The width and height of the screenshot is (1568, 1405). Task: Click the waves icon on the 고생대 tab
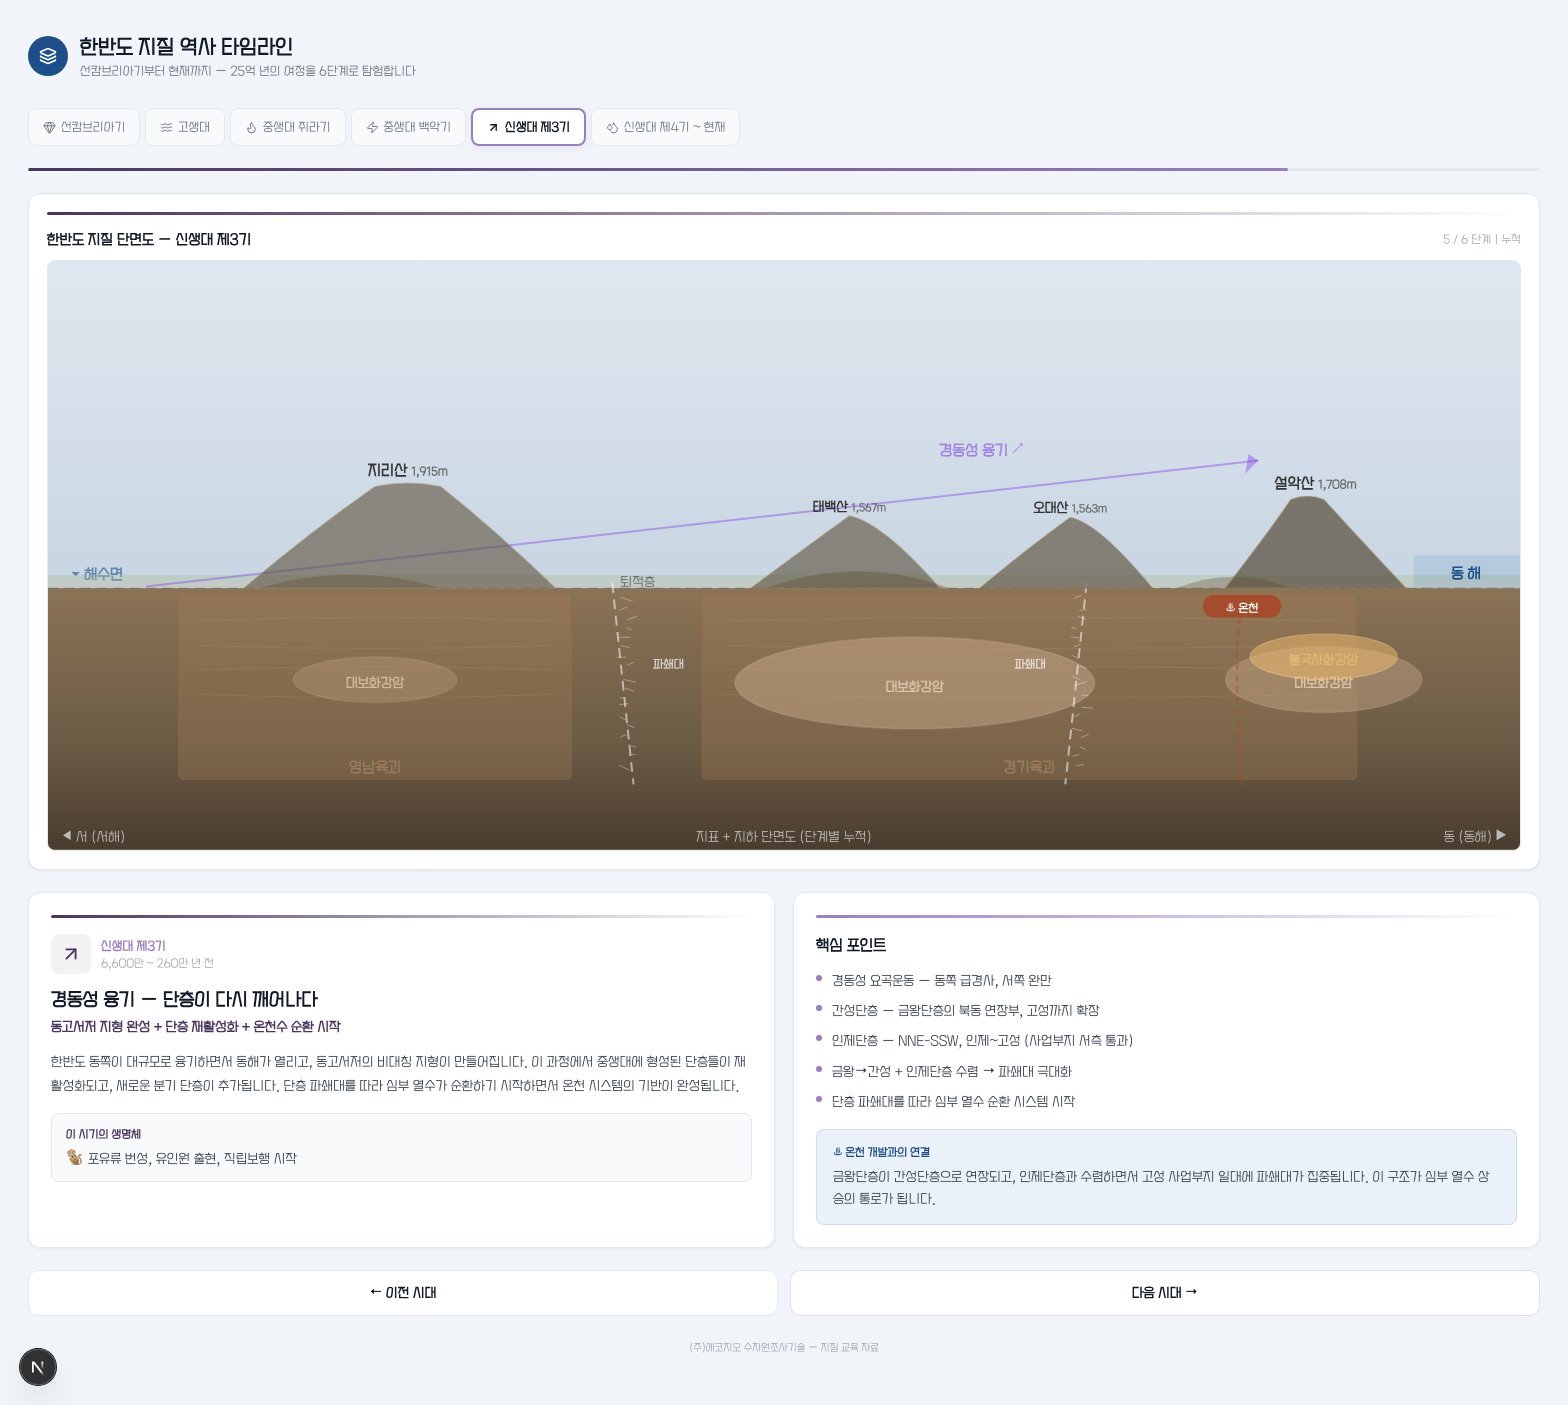[x=166, y=127]
